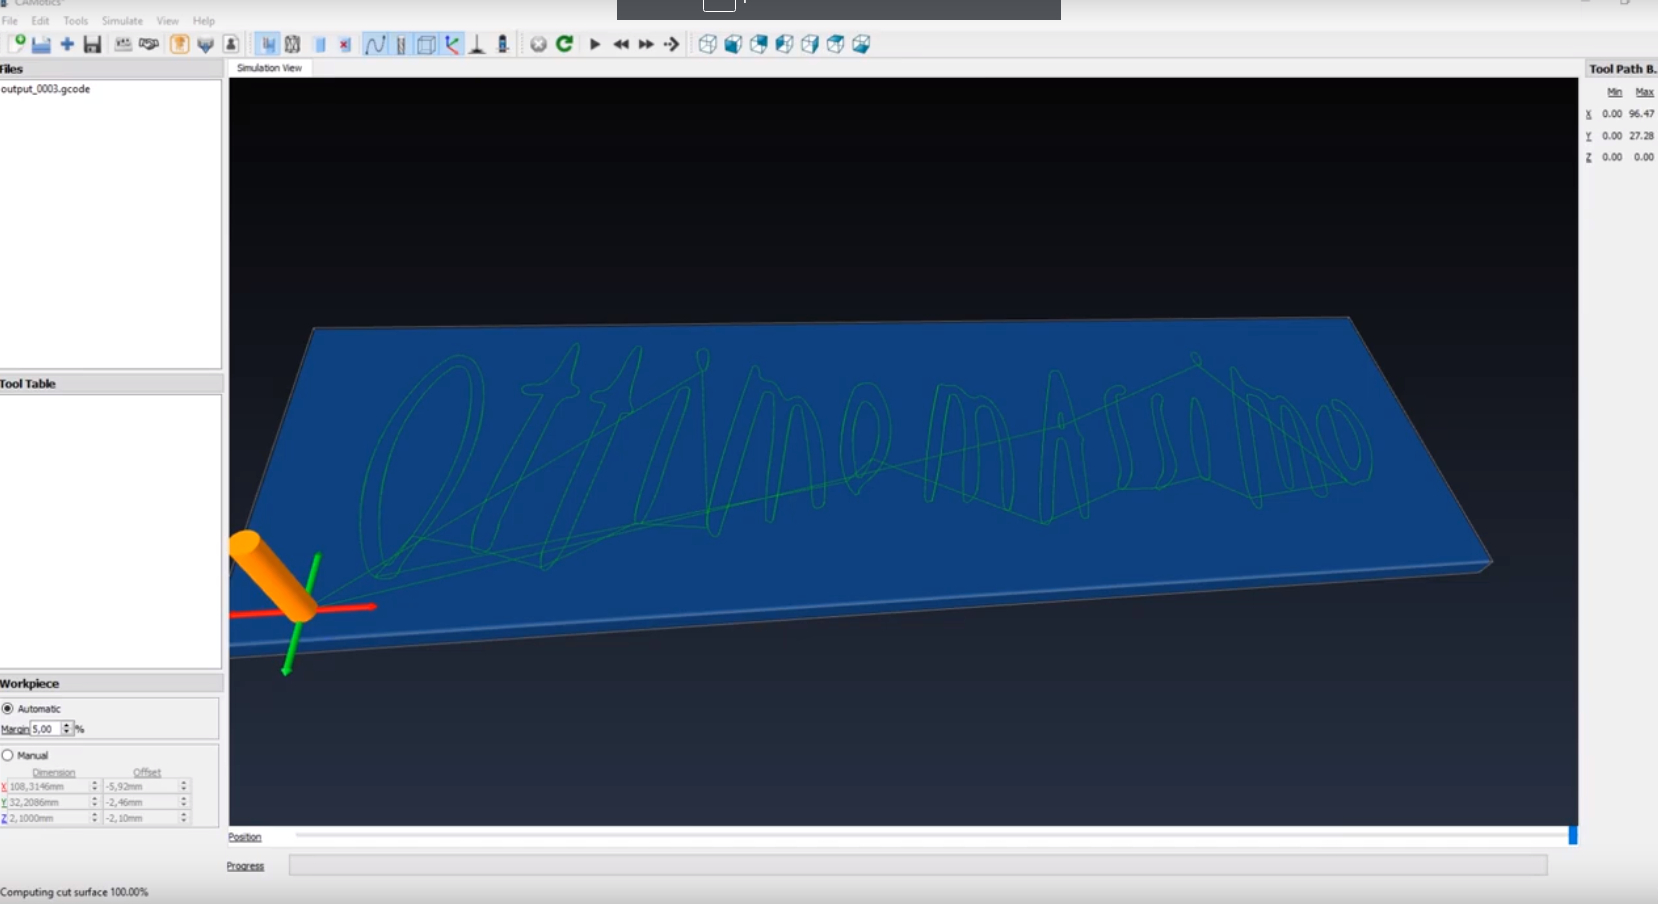Click the Open Project folder icon
This screenshot has width=1658, height=904.
pyautogui.click(x=41, y=44)
